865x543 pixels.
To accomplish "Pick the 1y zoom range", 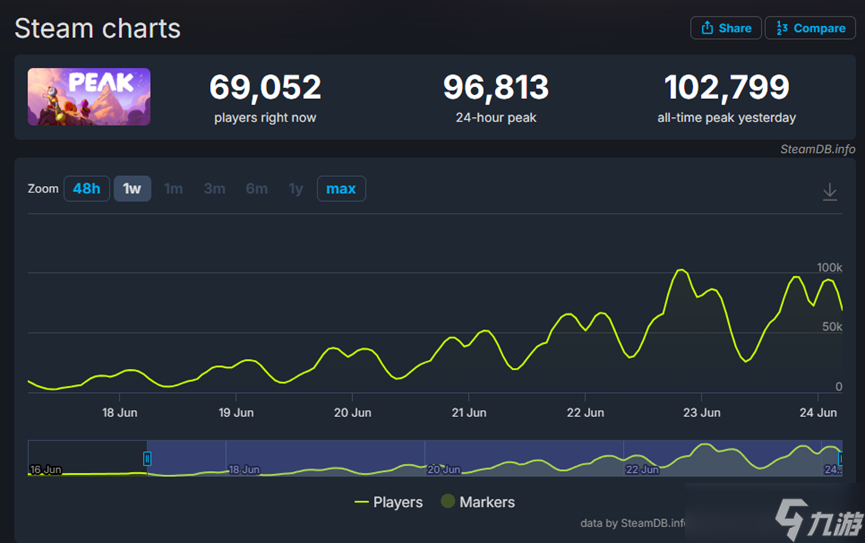I will pos(295,189).
